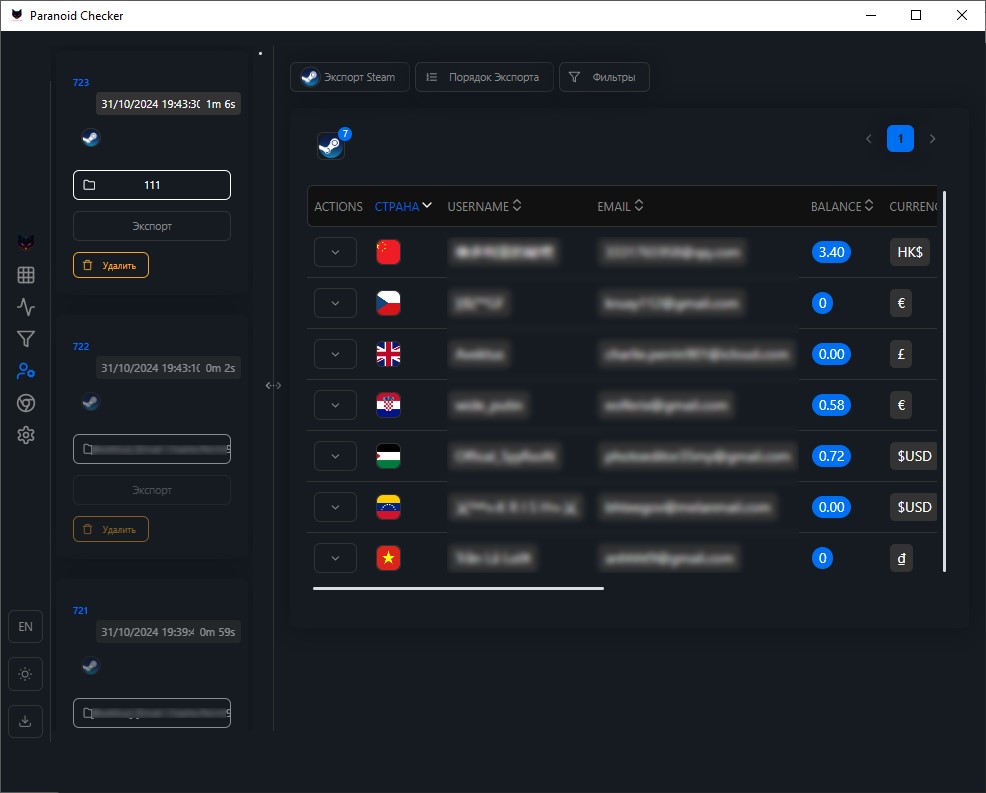Image resolution: width=986 pixels, height=793 pixels.
Task: Open the table grid view in sidebar
Action: (26, 275)
